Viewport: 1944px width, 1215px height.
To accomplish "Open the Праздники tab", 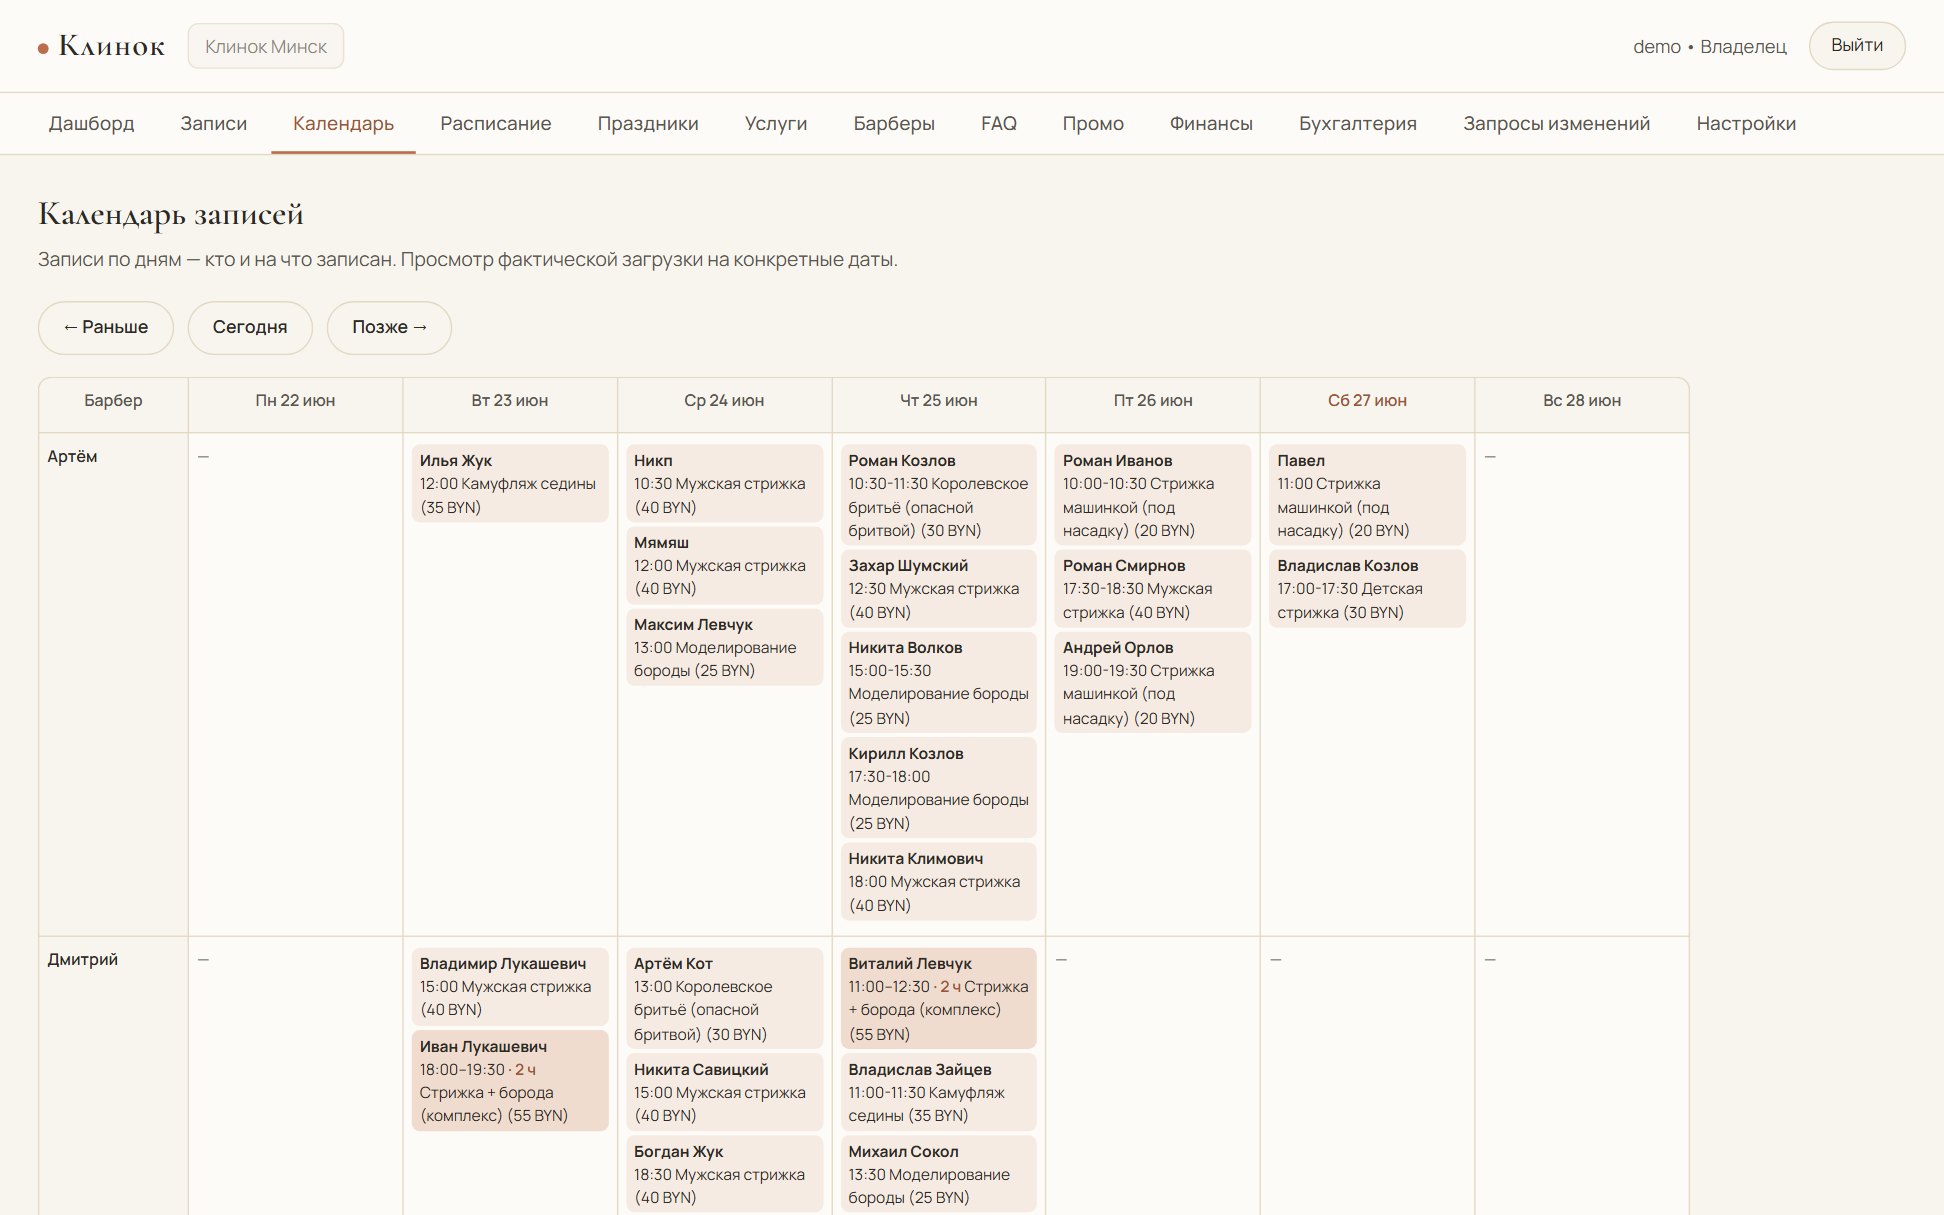I will [648, 124].
